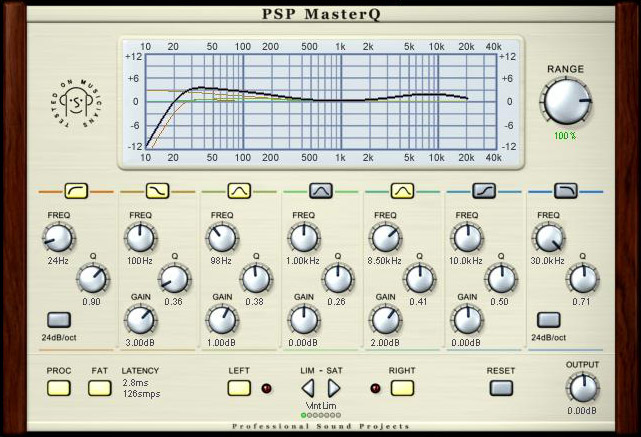Click the GAIN knob at 1.00dB
The image size is (641, 437).
point(222,320)
